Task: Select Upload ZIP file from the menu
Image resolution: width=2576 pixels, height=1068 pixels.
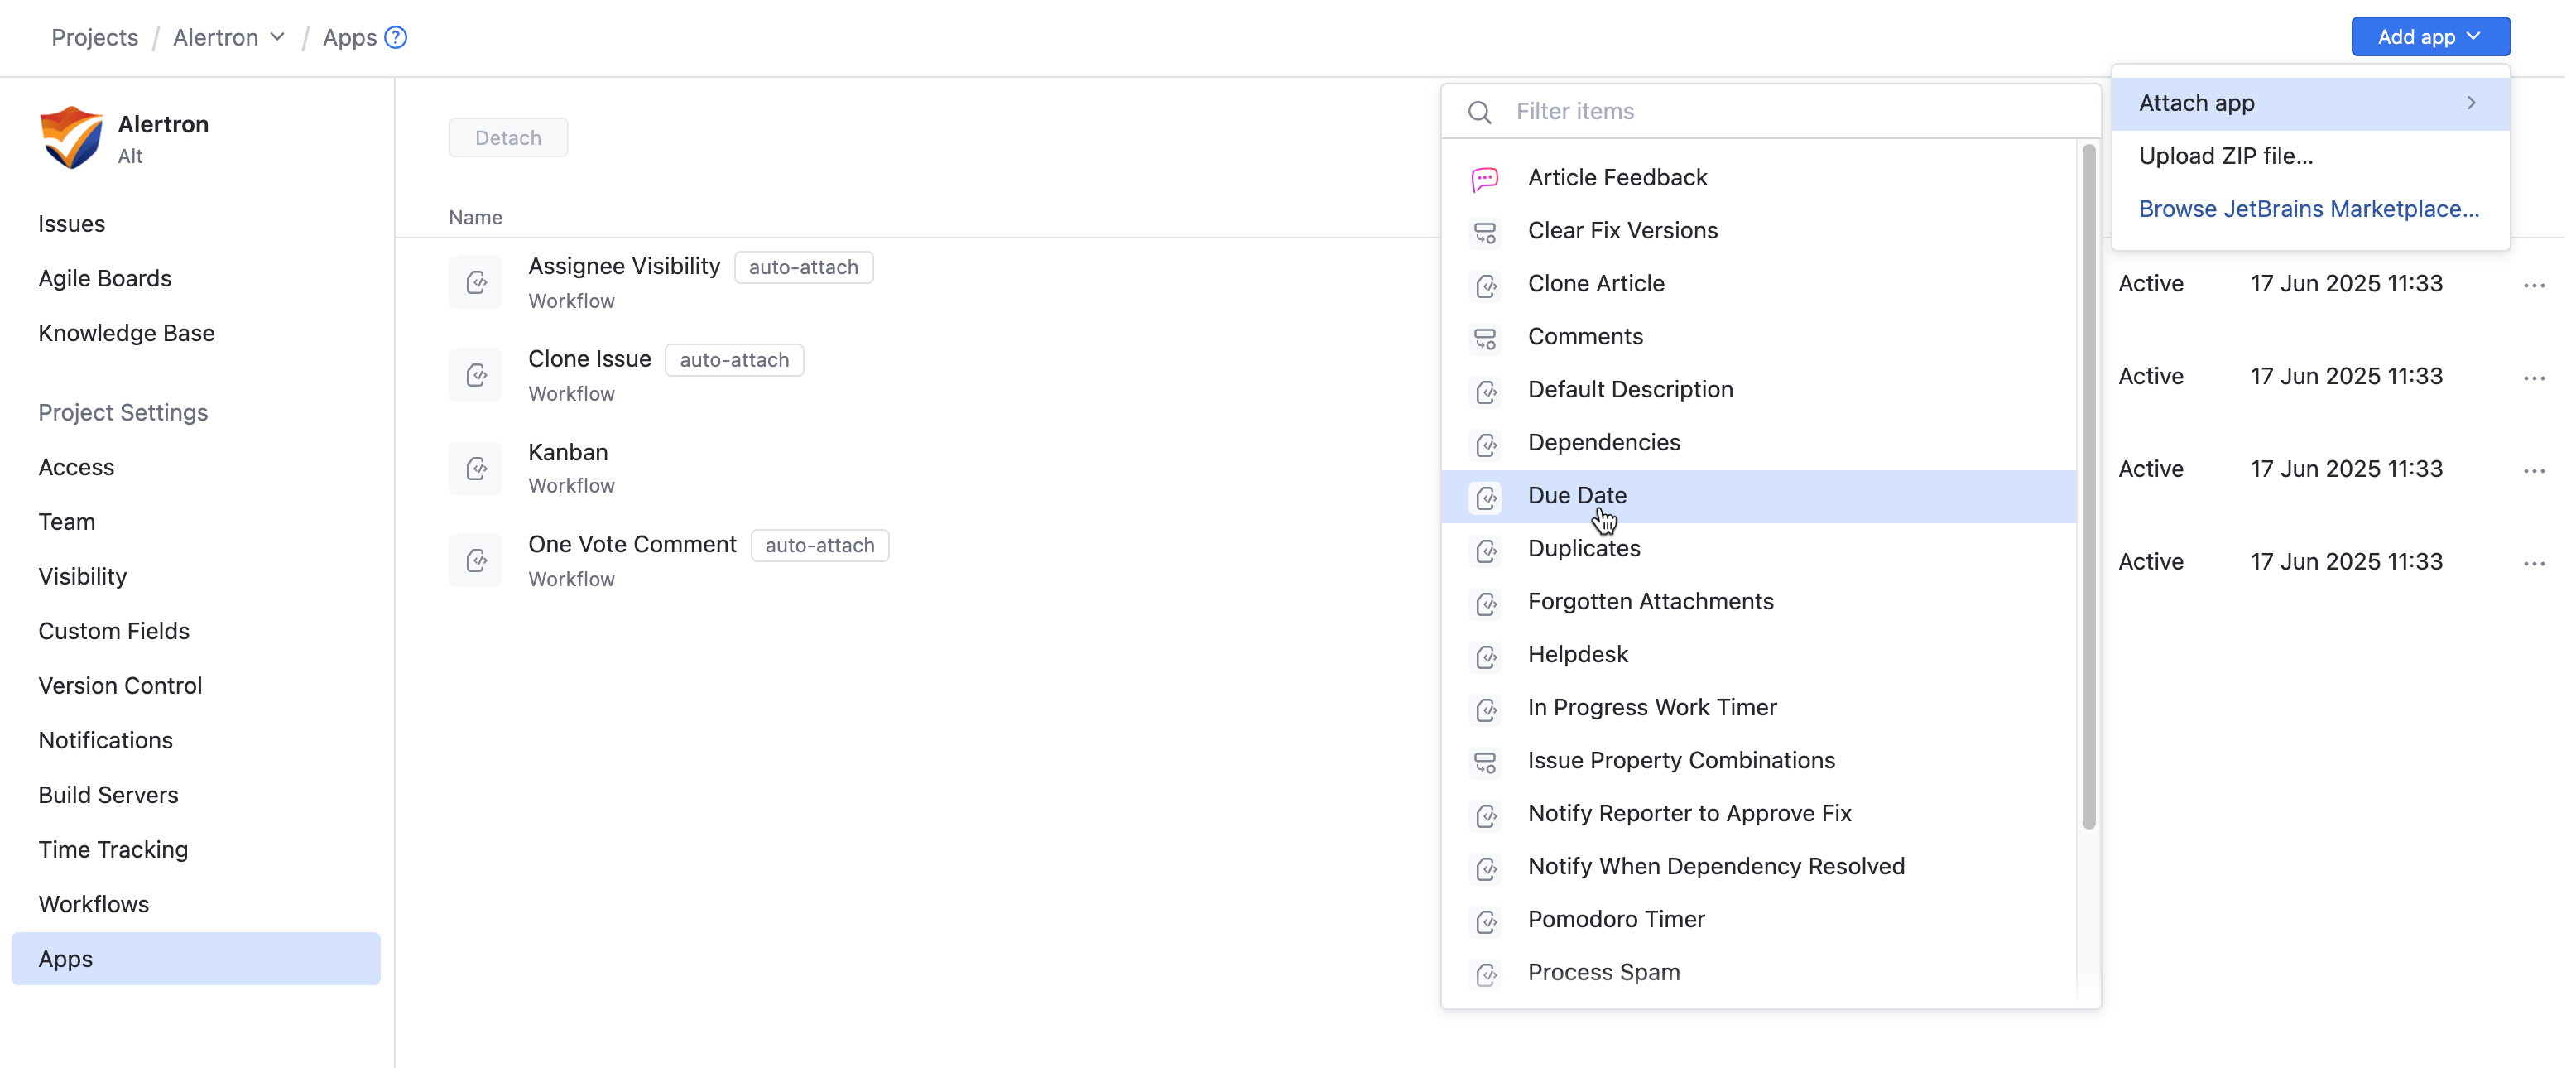Action: pyautogui.click(x=2225, y=156)
